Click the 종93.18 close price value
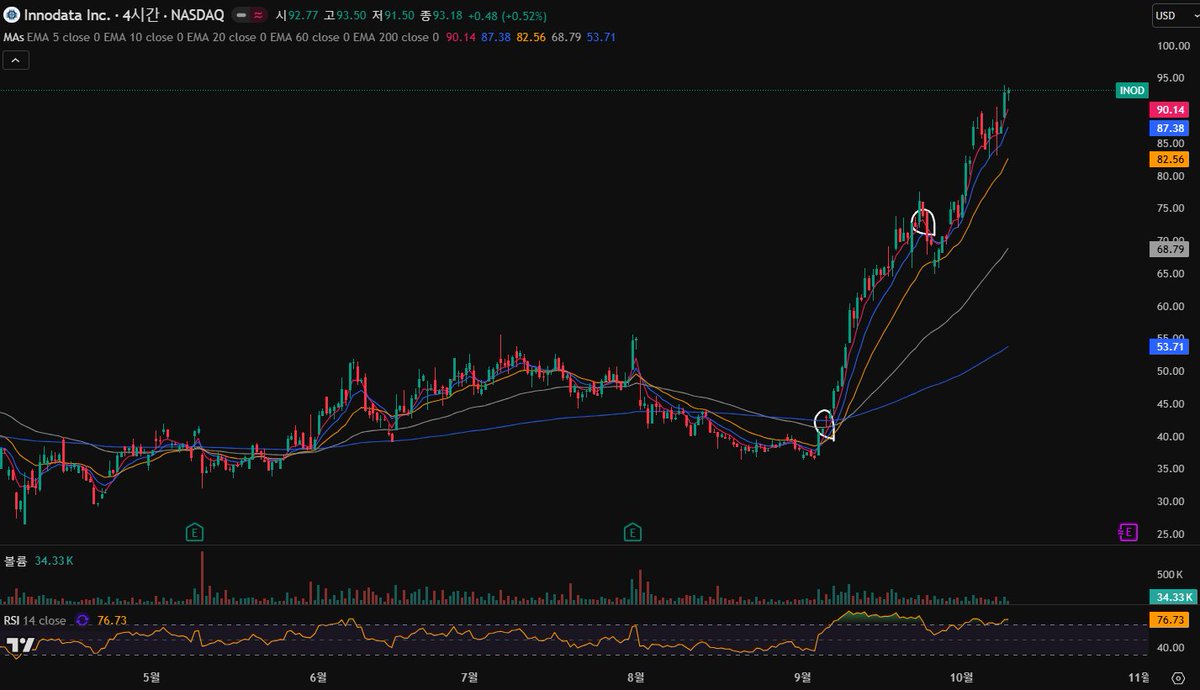 439,16
